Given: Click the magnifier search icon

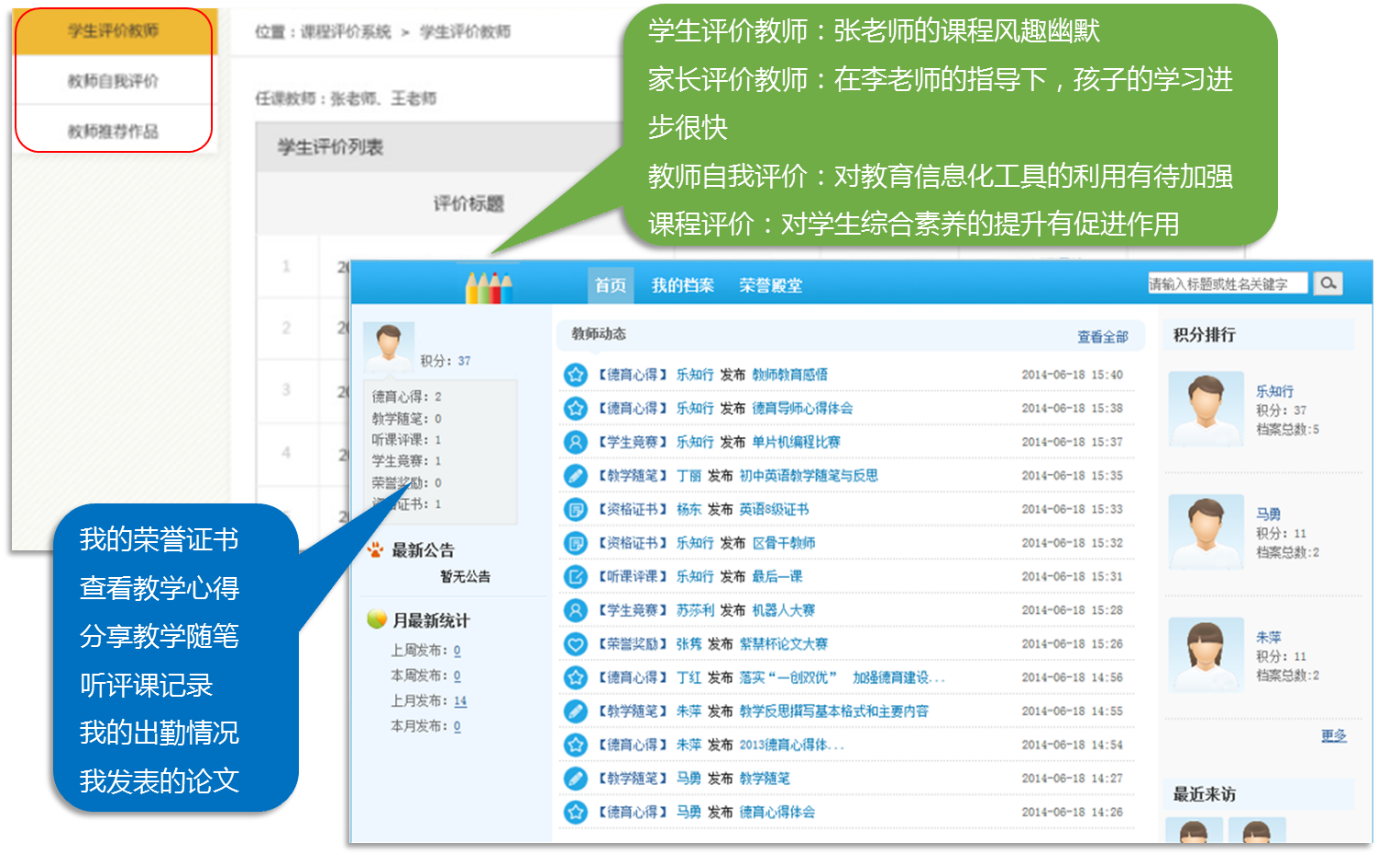Looking at the screenshot, I should click(x=1328, y=283).
